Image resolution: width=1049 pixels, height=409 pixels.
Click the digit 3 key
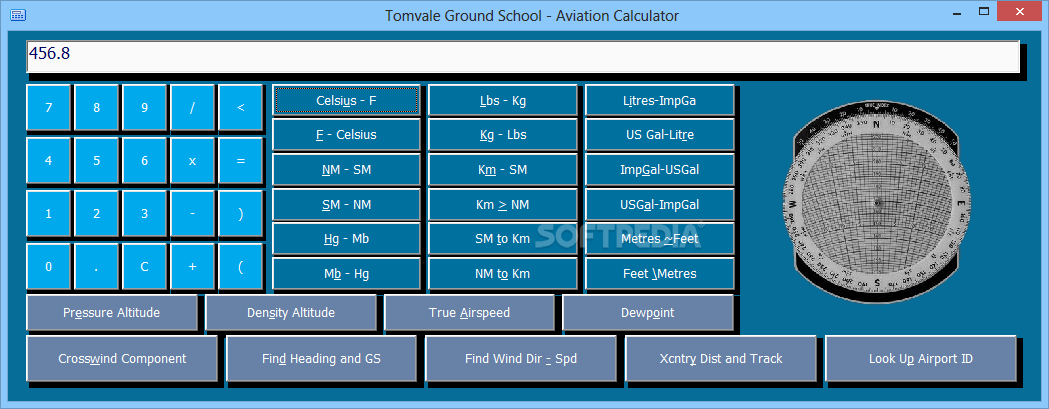point(145,214)
